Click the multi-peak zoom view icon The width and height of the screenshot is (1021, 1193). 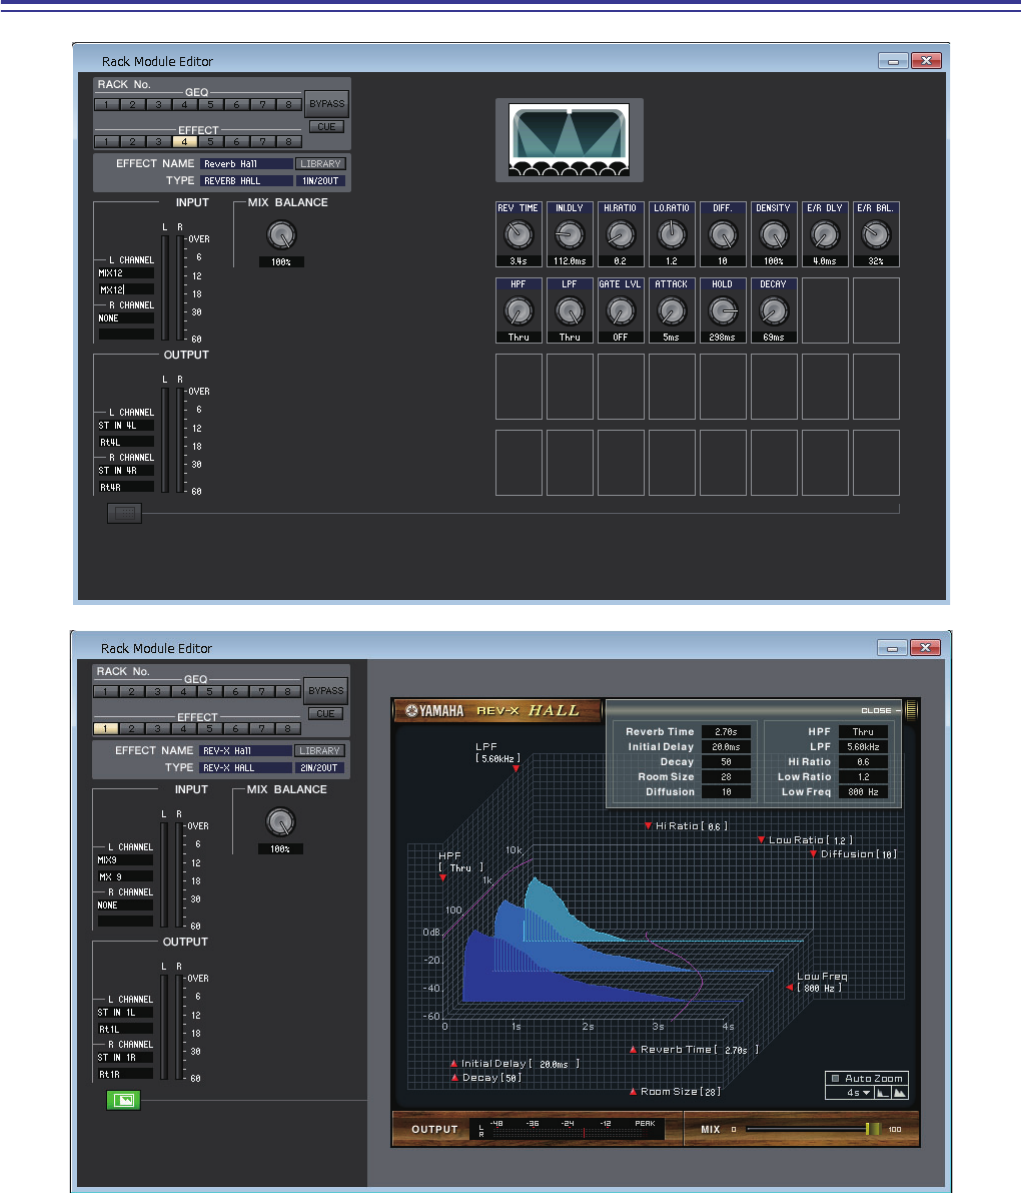(x=899, y=1093)
